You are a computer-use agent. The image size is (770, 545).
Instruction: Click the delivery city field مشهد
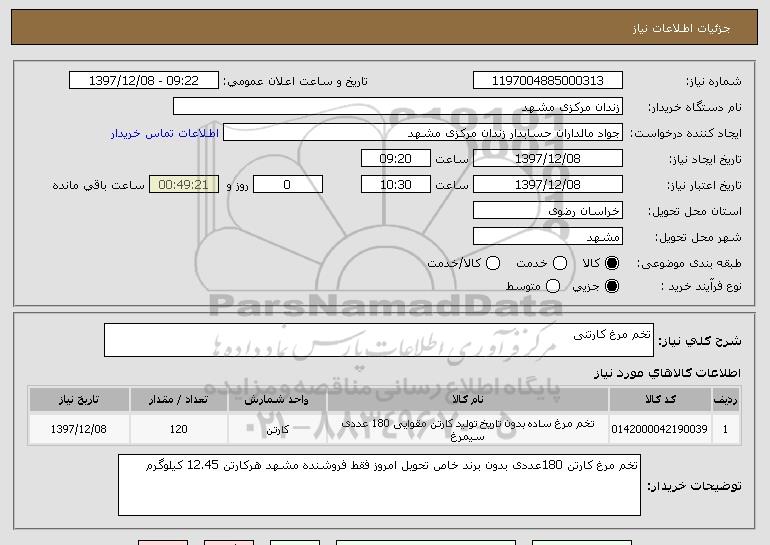pyautogui.click(x=548, y=237)
